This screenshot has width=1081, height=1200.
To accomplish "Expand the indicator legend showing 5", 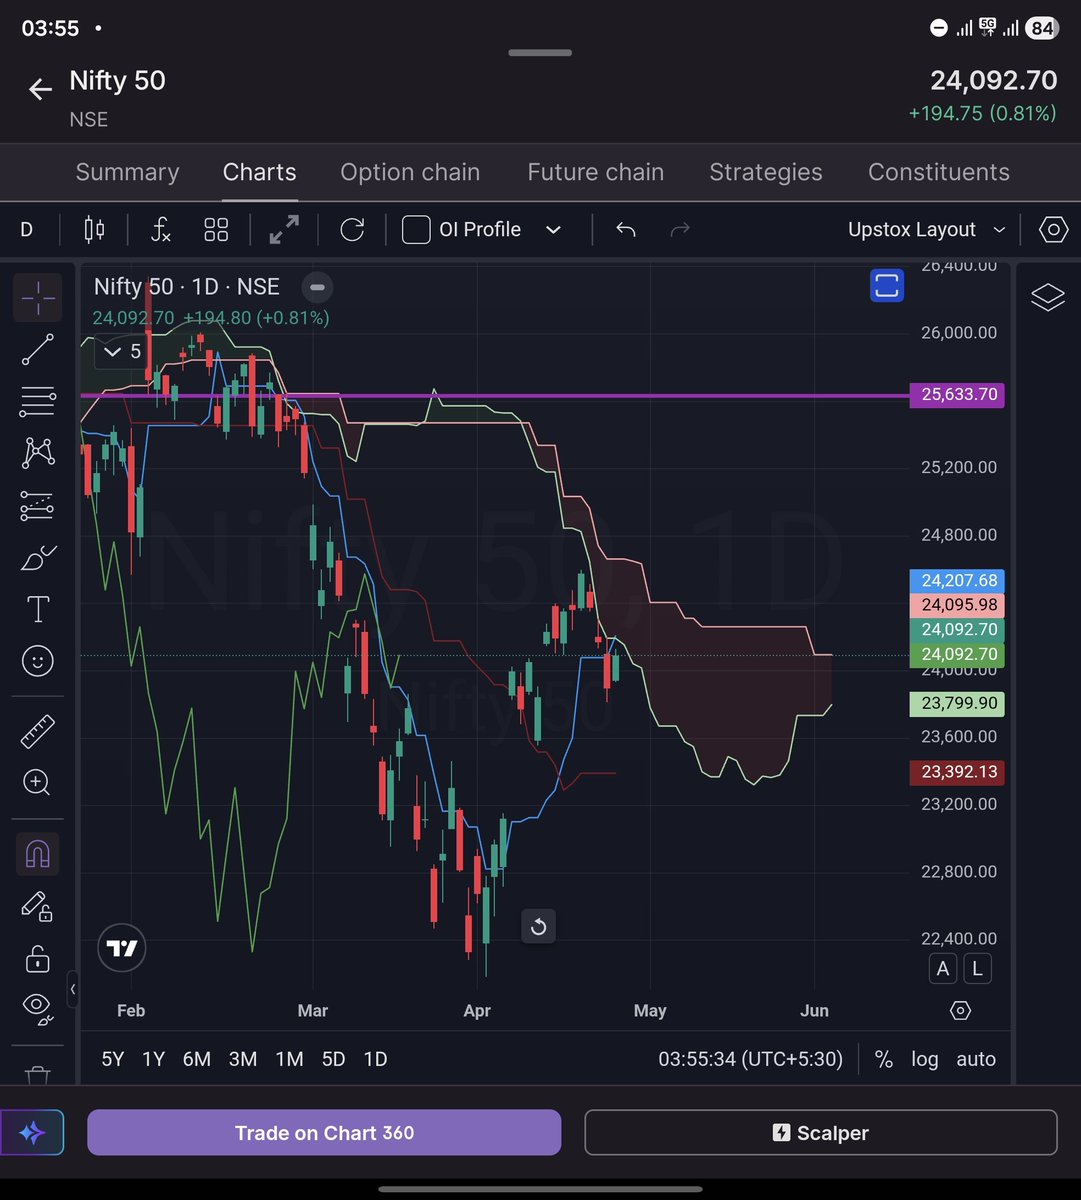I will click(x=124, y=352).
